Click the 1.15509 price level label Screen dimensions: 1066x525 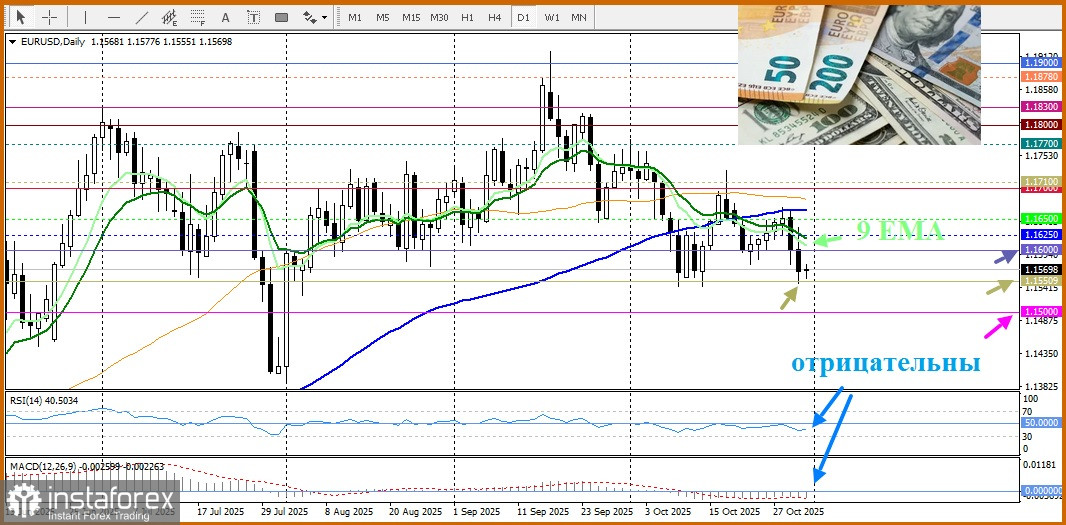1040,280
